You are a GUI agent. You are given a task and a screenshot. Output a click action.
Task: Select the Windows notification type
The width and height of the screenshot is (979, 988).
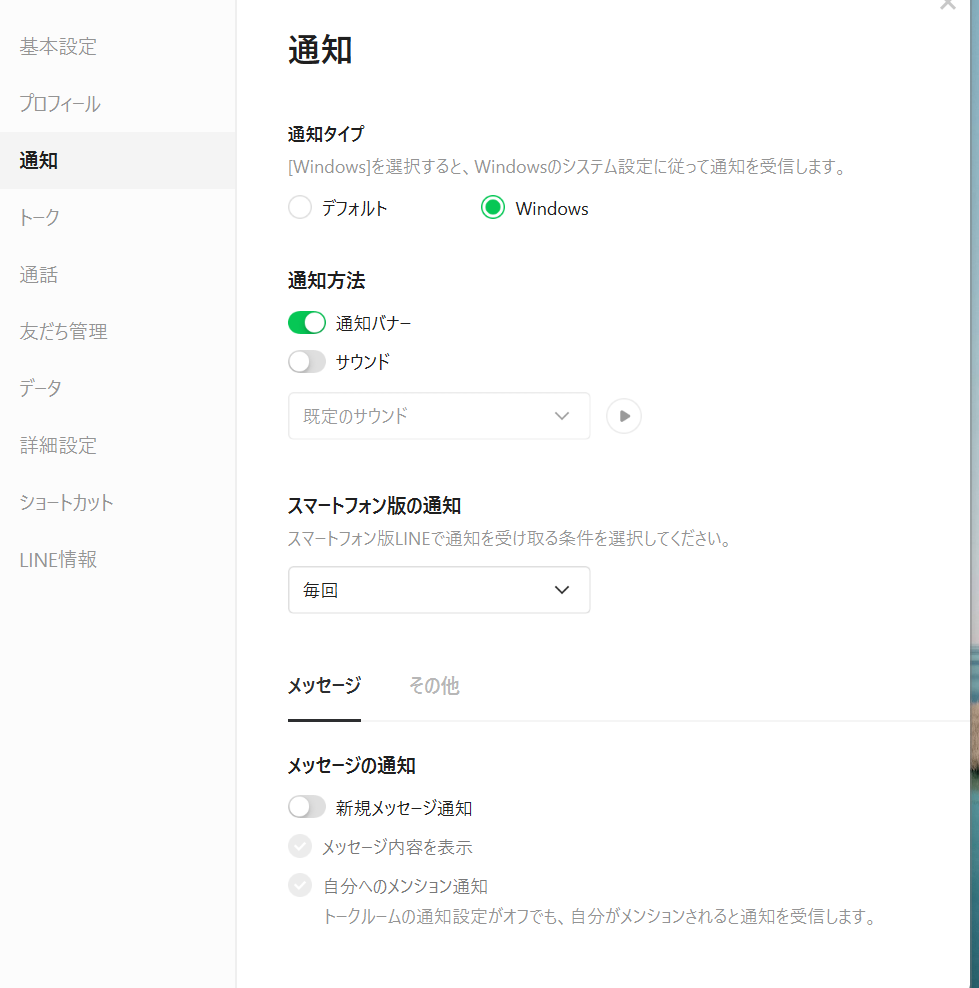coord(493,208)
